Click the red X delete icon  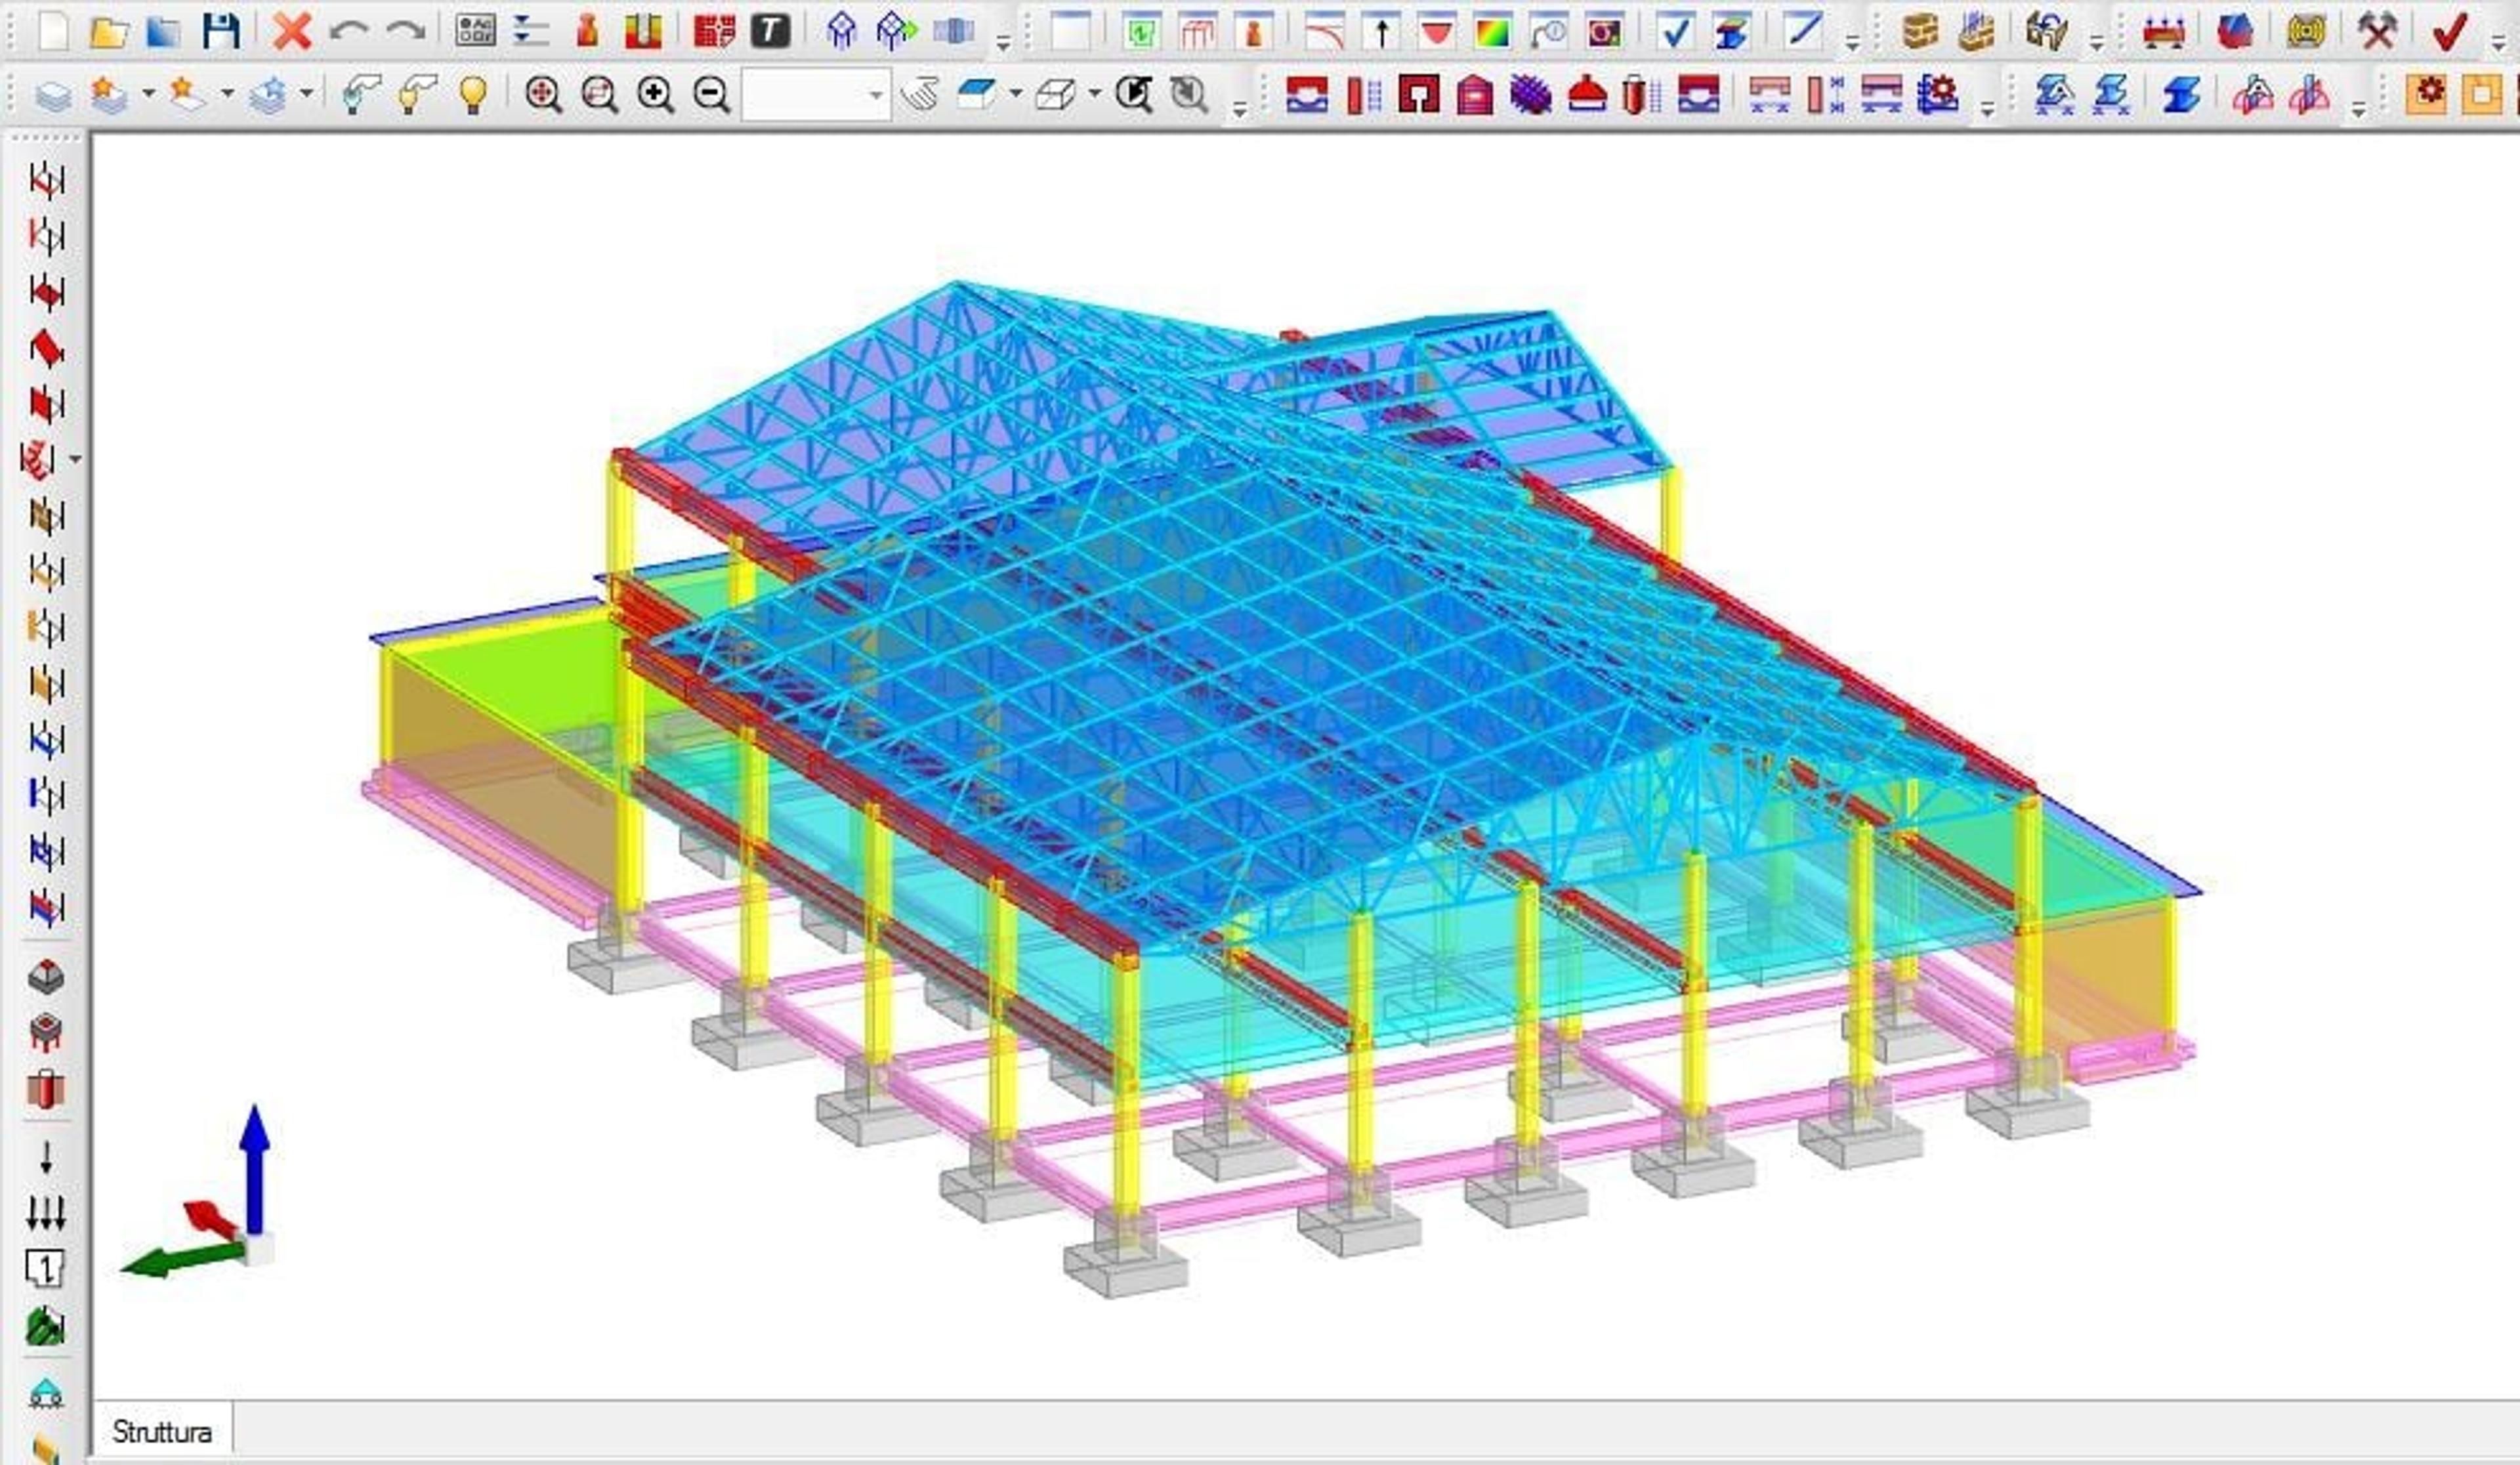pos(292,32)
